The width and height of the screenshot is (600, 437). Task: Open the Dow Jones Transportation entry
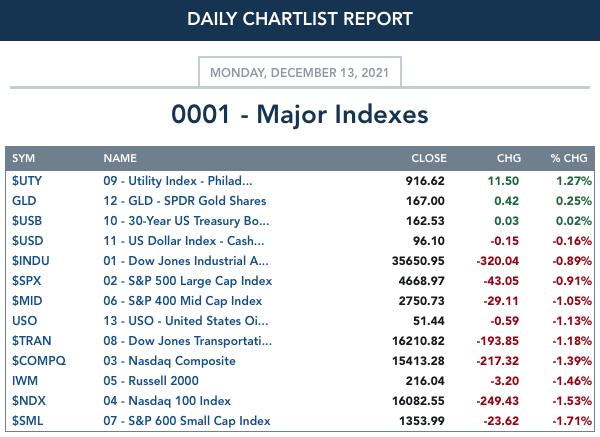(x=188, y=341)
